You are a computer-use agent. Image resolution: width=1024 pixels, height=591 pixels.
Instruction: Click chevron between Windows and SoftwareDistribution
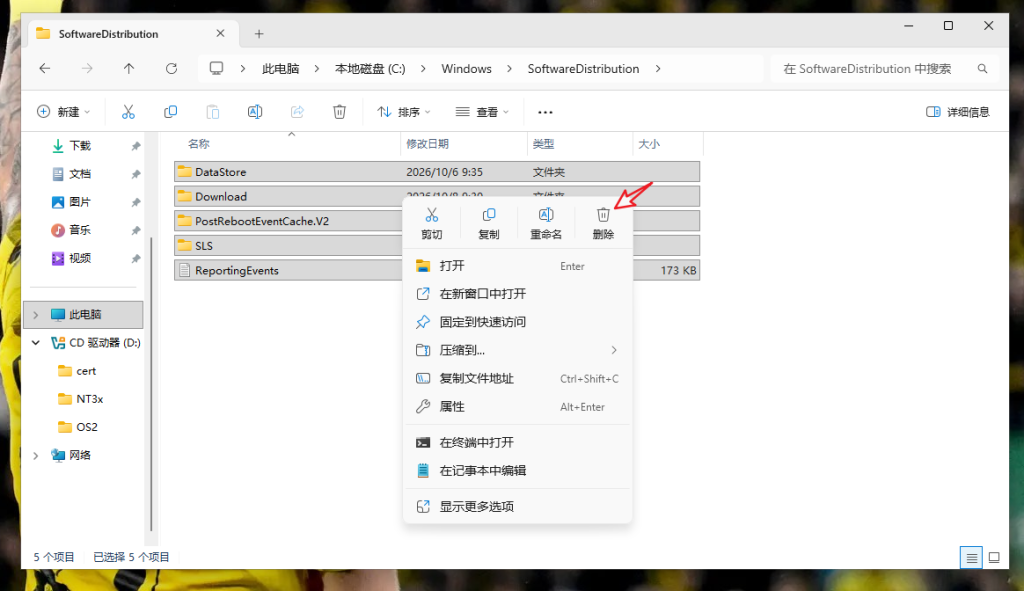509,69
